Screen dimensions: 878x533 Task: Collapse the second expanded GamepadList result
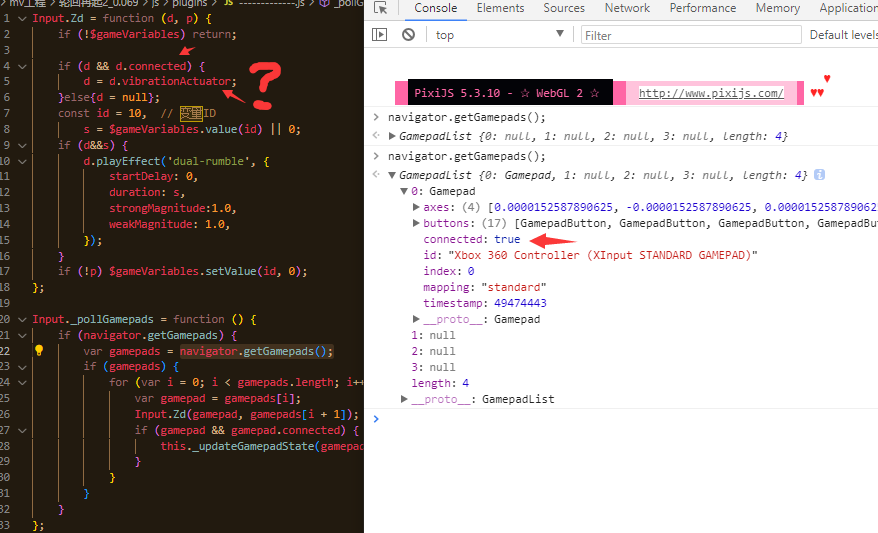pyautogui.click(x=393, y=175)
